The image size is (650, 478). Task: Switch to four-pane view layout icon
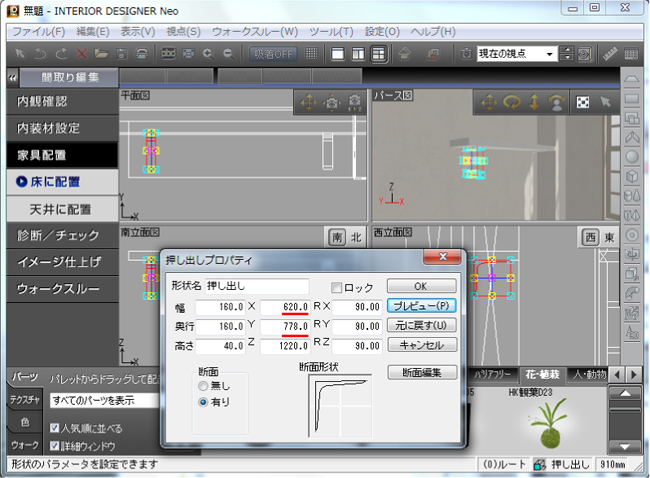(x=379, y=53)
